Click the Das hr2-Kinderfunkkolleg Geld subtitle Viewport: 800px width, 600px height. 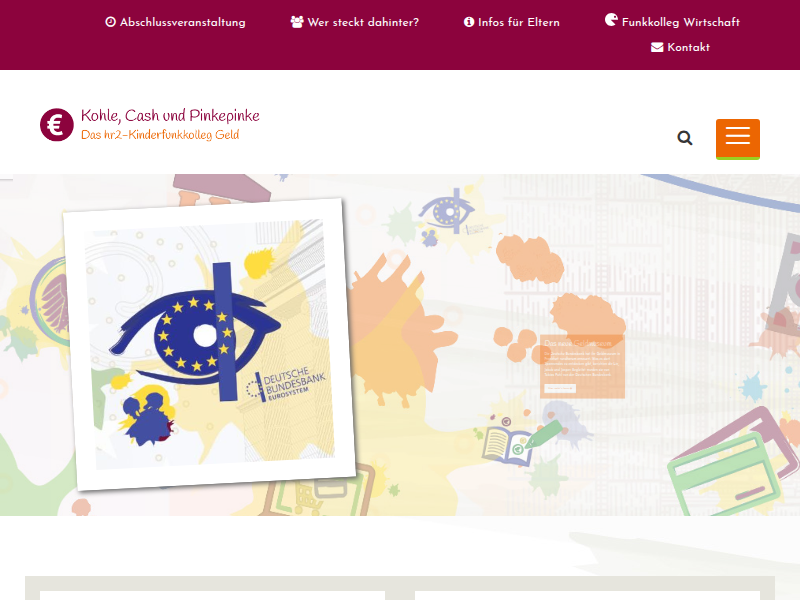tap(160, 135)
